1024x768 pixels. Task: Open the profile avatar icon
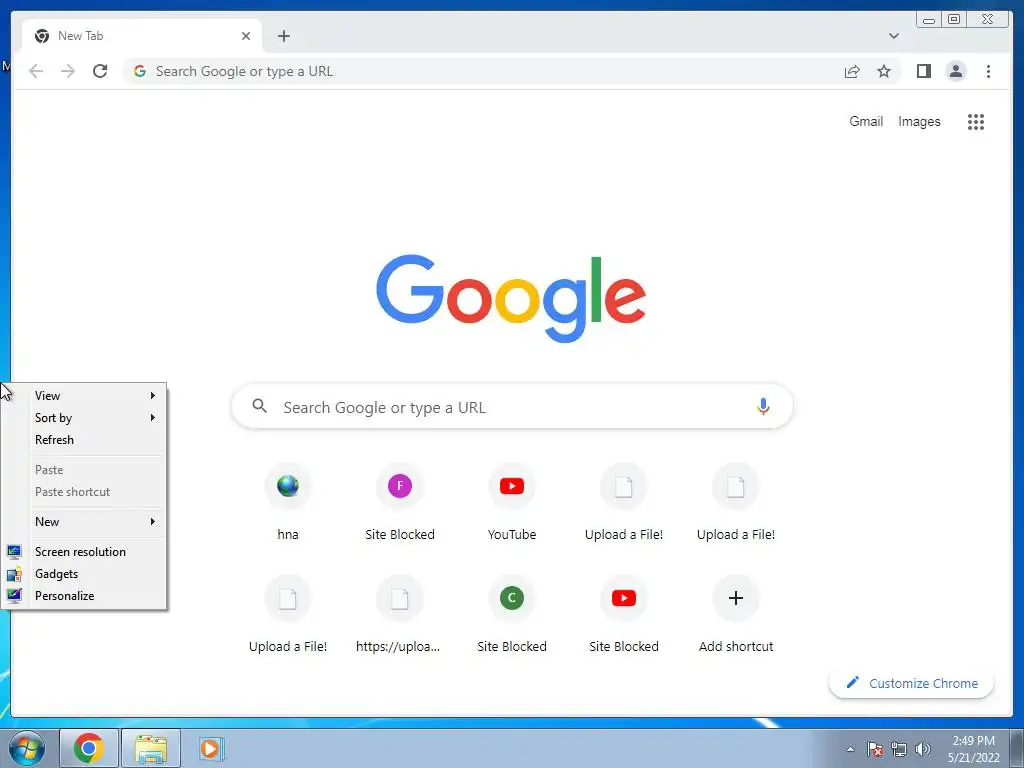[955, 71]
